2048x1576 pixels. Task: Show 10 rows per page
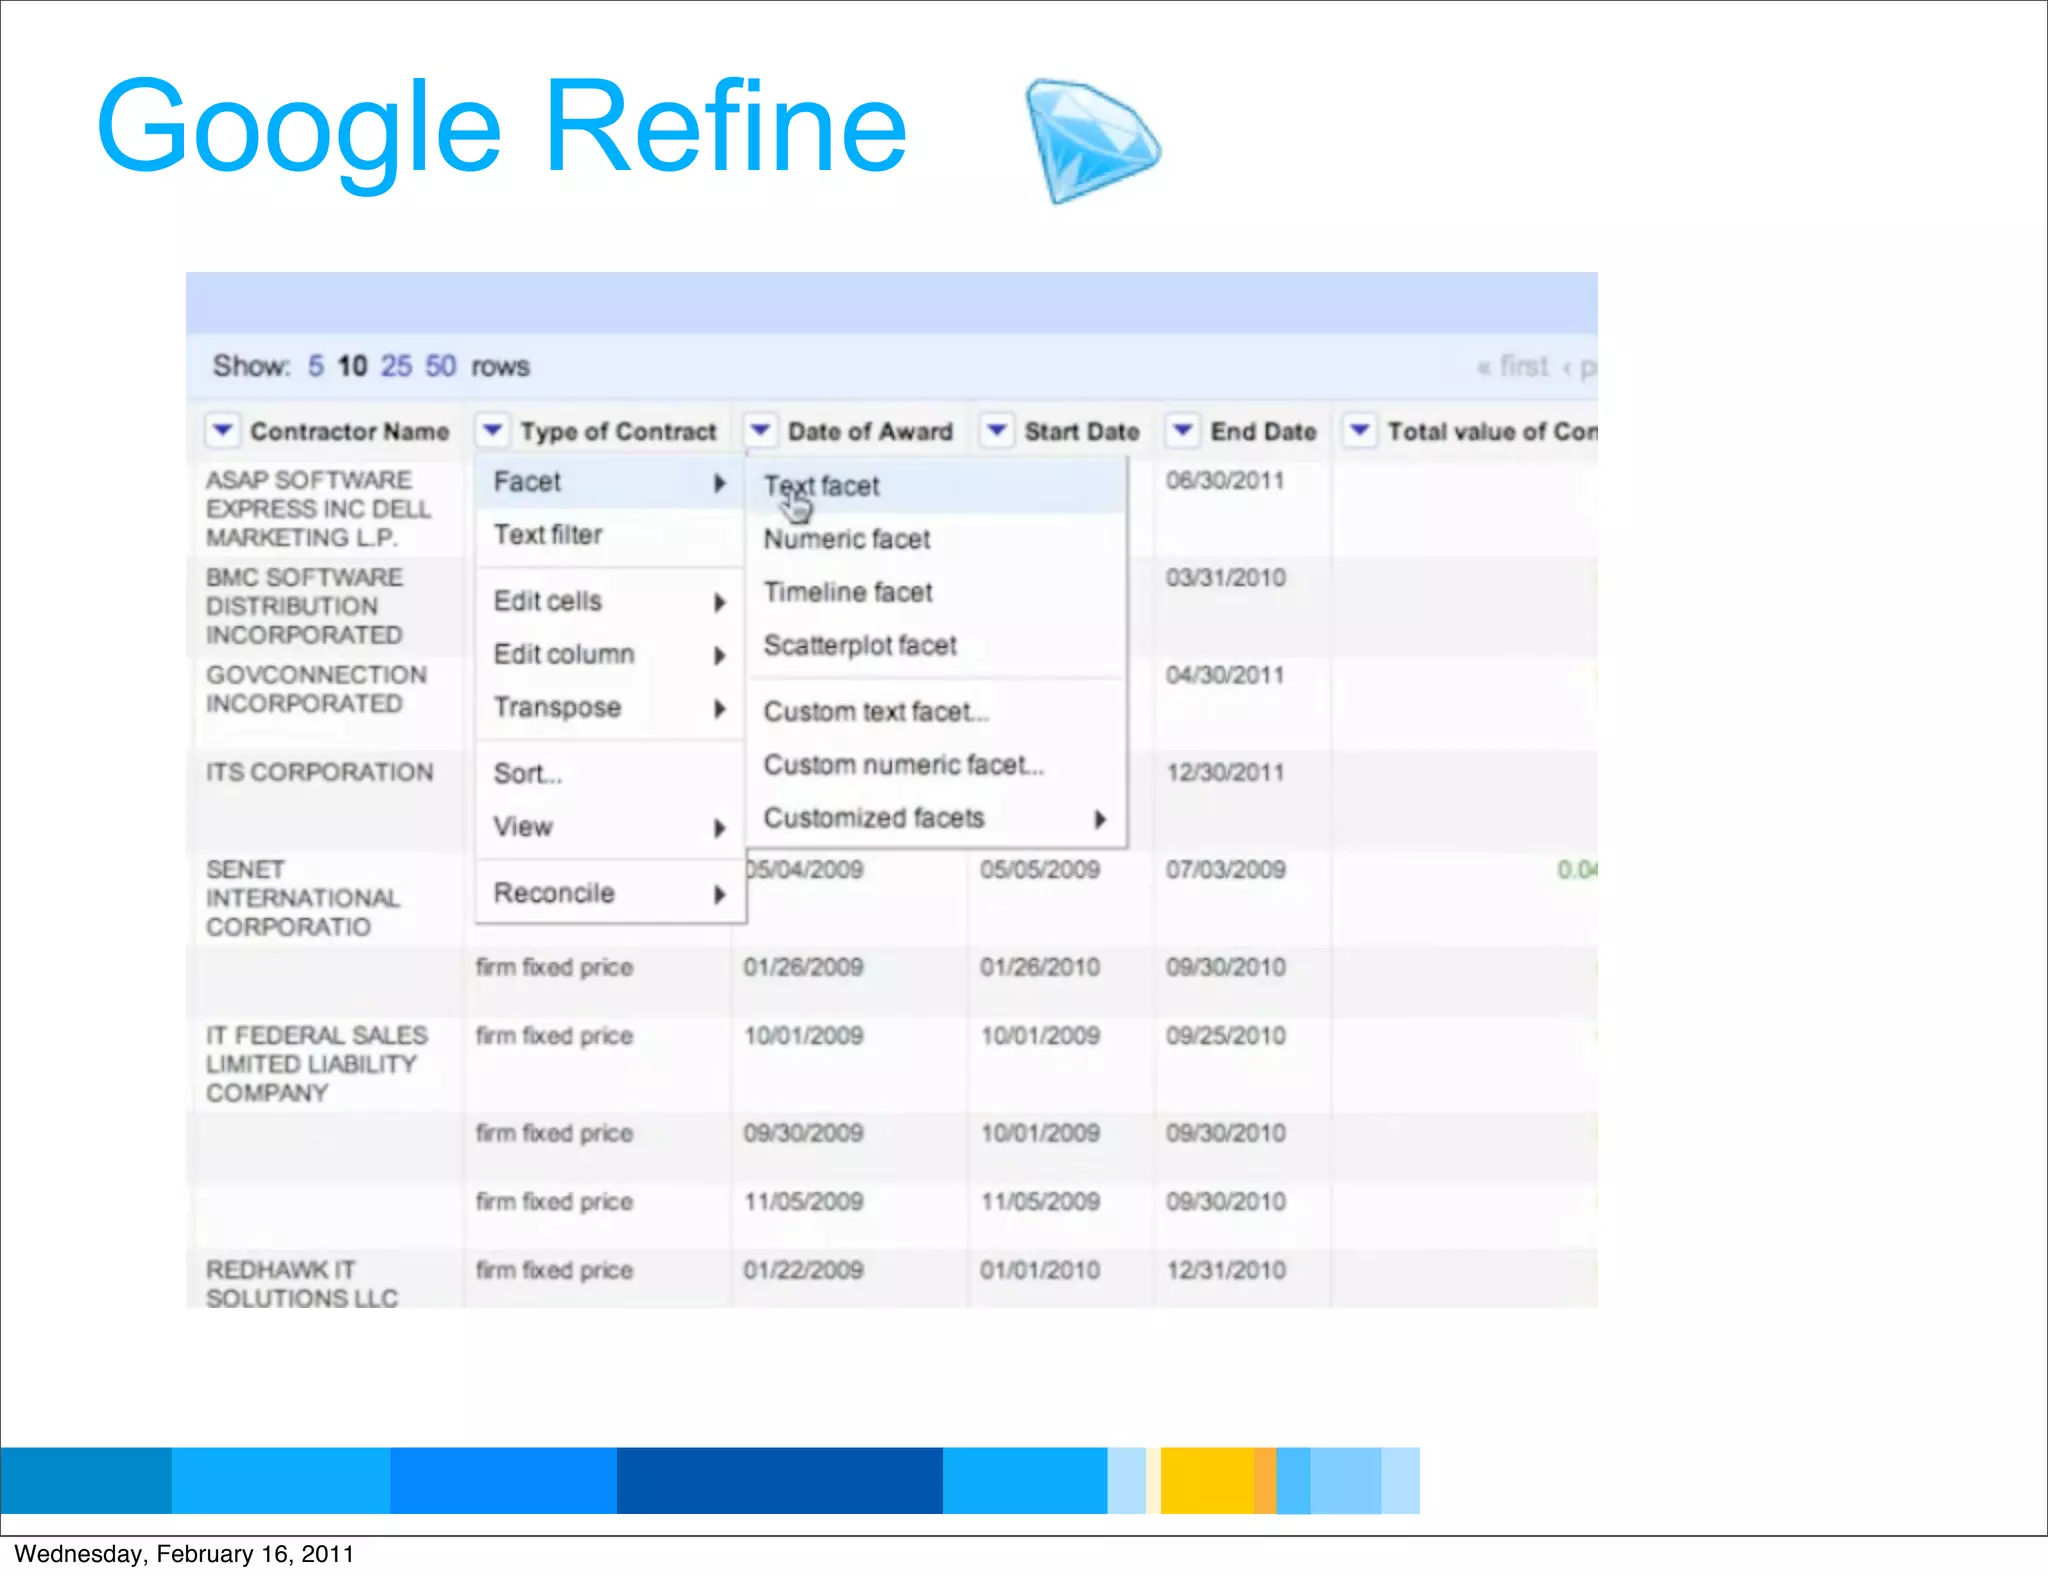(x=352, y=366)
